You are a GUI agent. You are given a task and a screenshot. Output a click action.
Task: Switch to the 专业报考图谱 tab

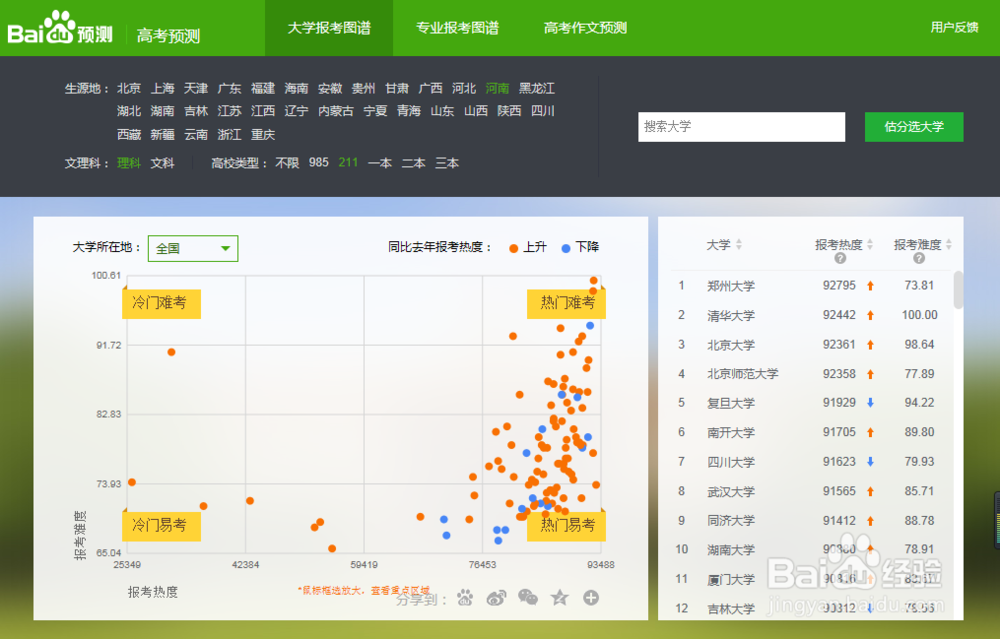[457, 28]
